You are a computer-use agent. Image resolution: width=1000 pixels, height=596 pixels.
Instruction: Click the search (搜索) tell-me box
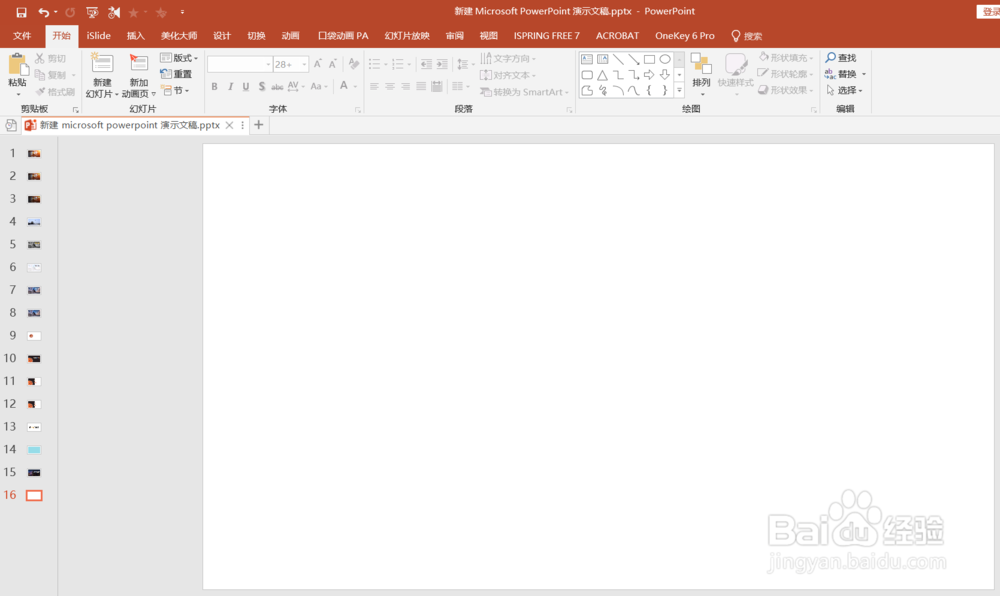[746, 36]
